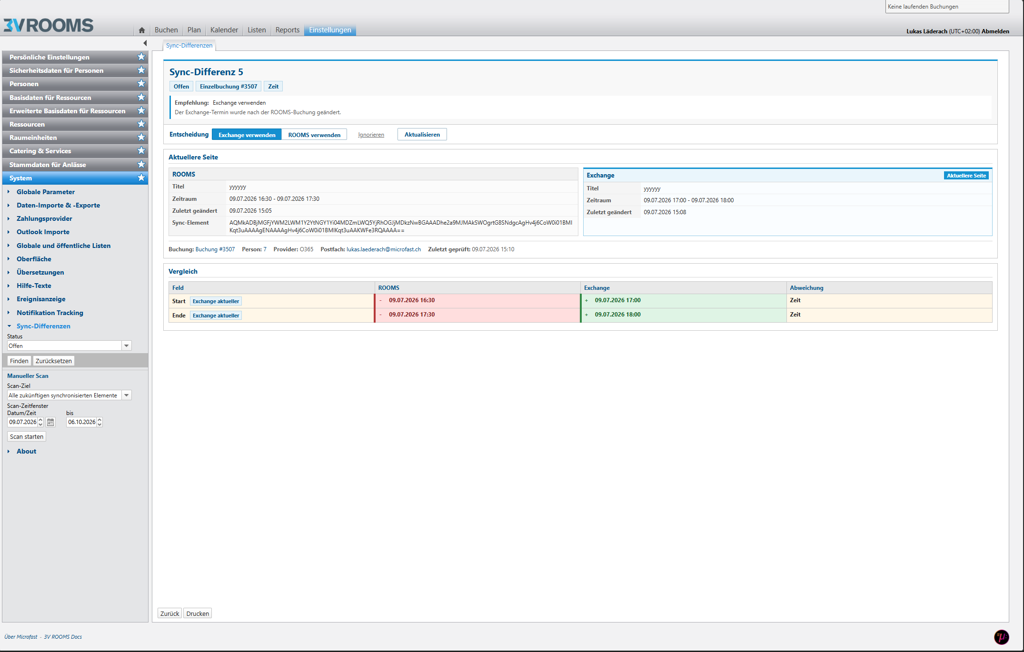Image resolution: width=1024 pixels, height=652 pixels.
Task: Open the Ereignisanzeige settings item
Action: (41, 299)
